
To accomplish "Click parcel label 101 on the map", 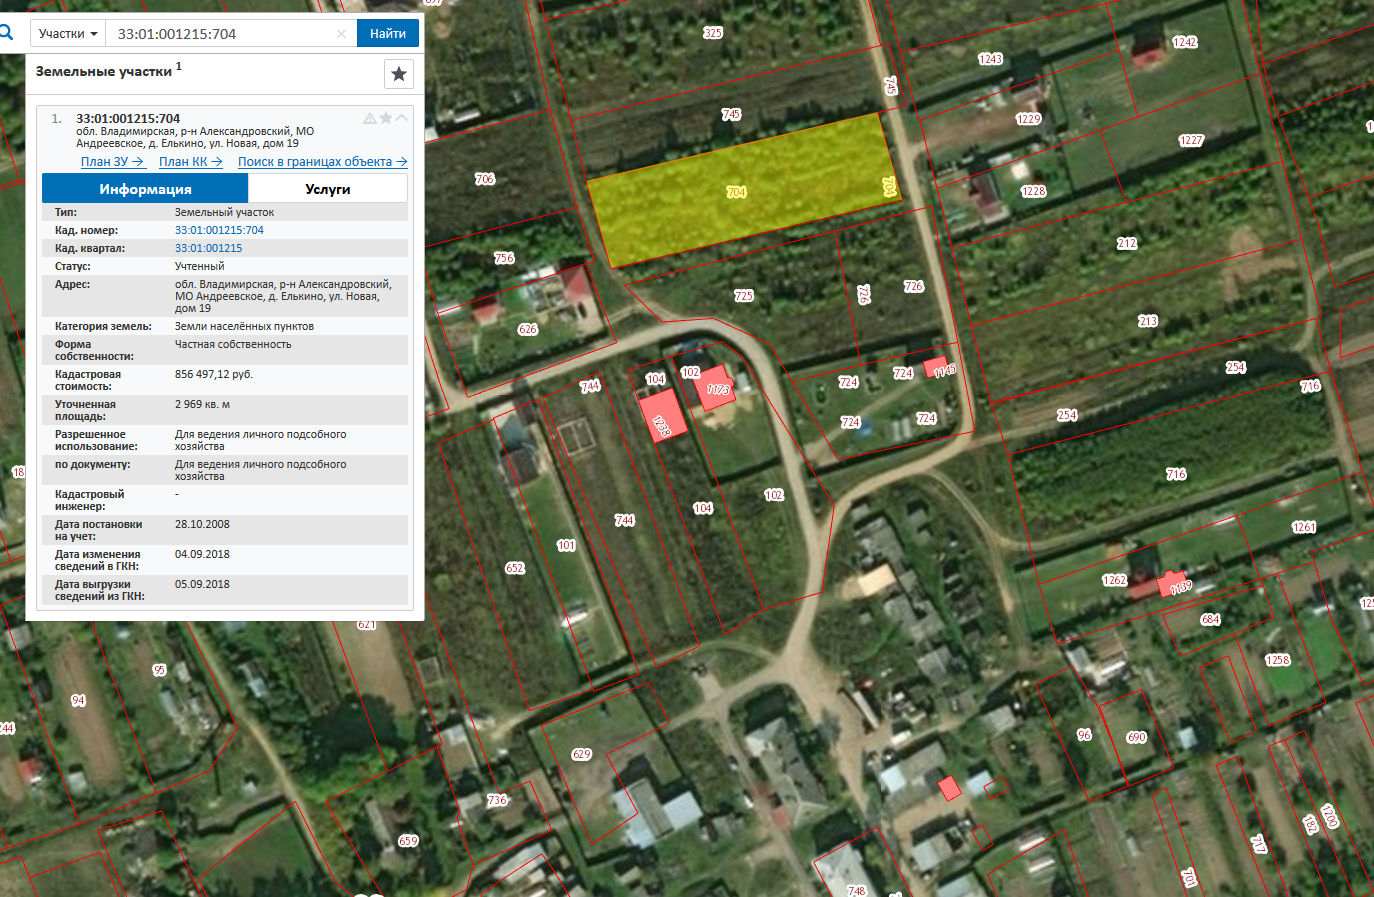I will pyautogui.click(x=567, y=545).
